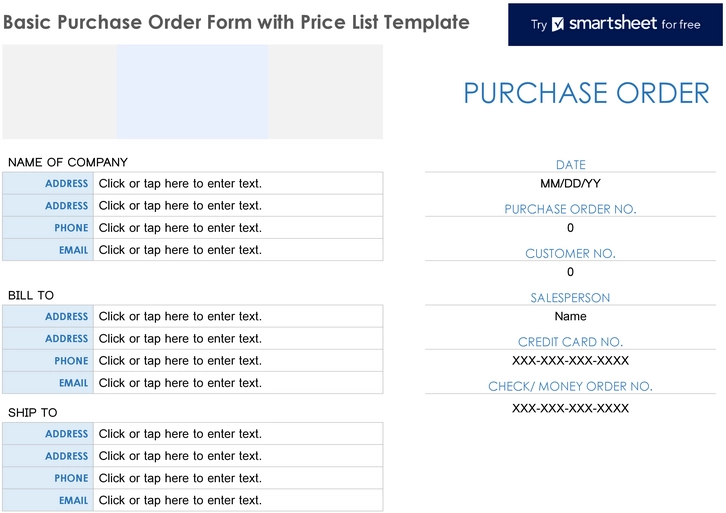Screen dimensions: 726x513
Task: Click Ship To EMAIL text field
Action: coord(237,500)
